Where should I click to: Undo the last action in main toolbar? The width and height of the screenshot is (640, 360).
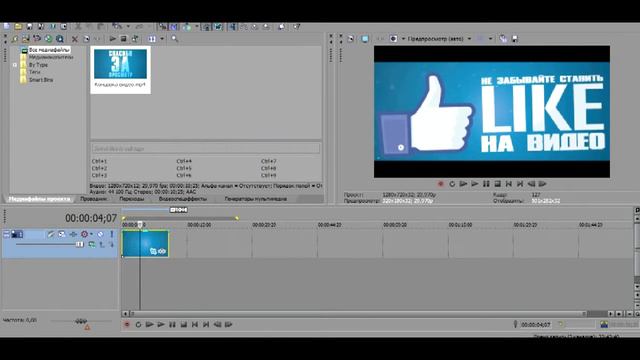click(x=117, y=27)
